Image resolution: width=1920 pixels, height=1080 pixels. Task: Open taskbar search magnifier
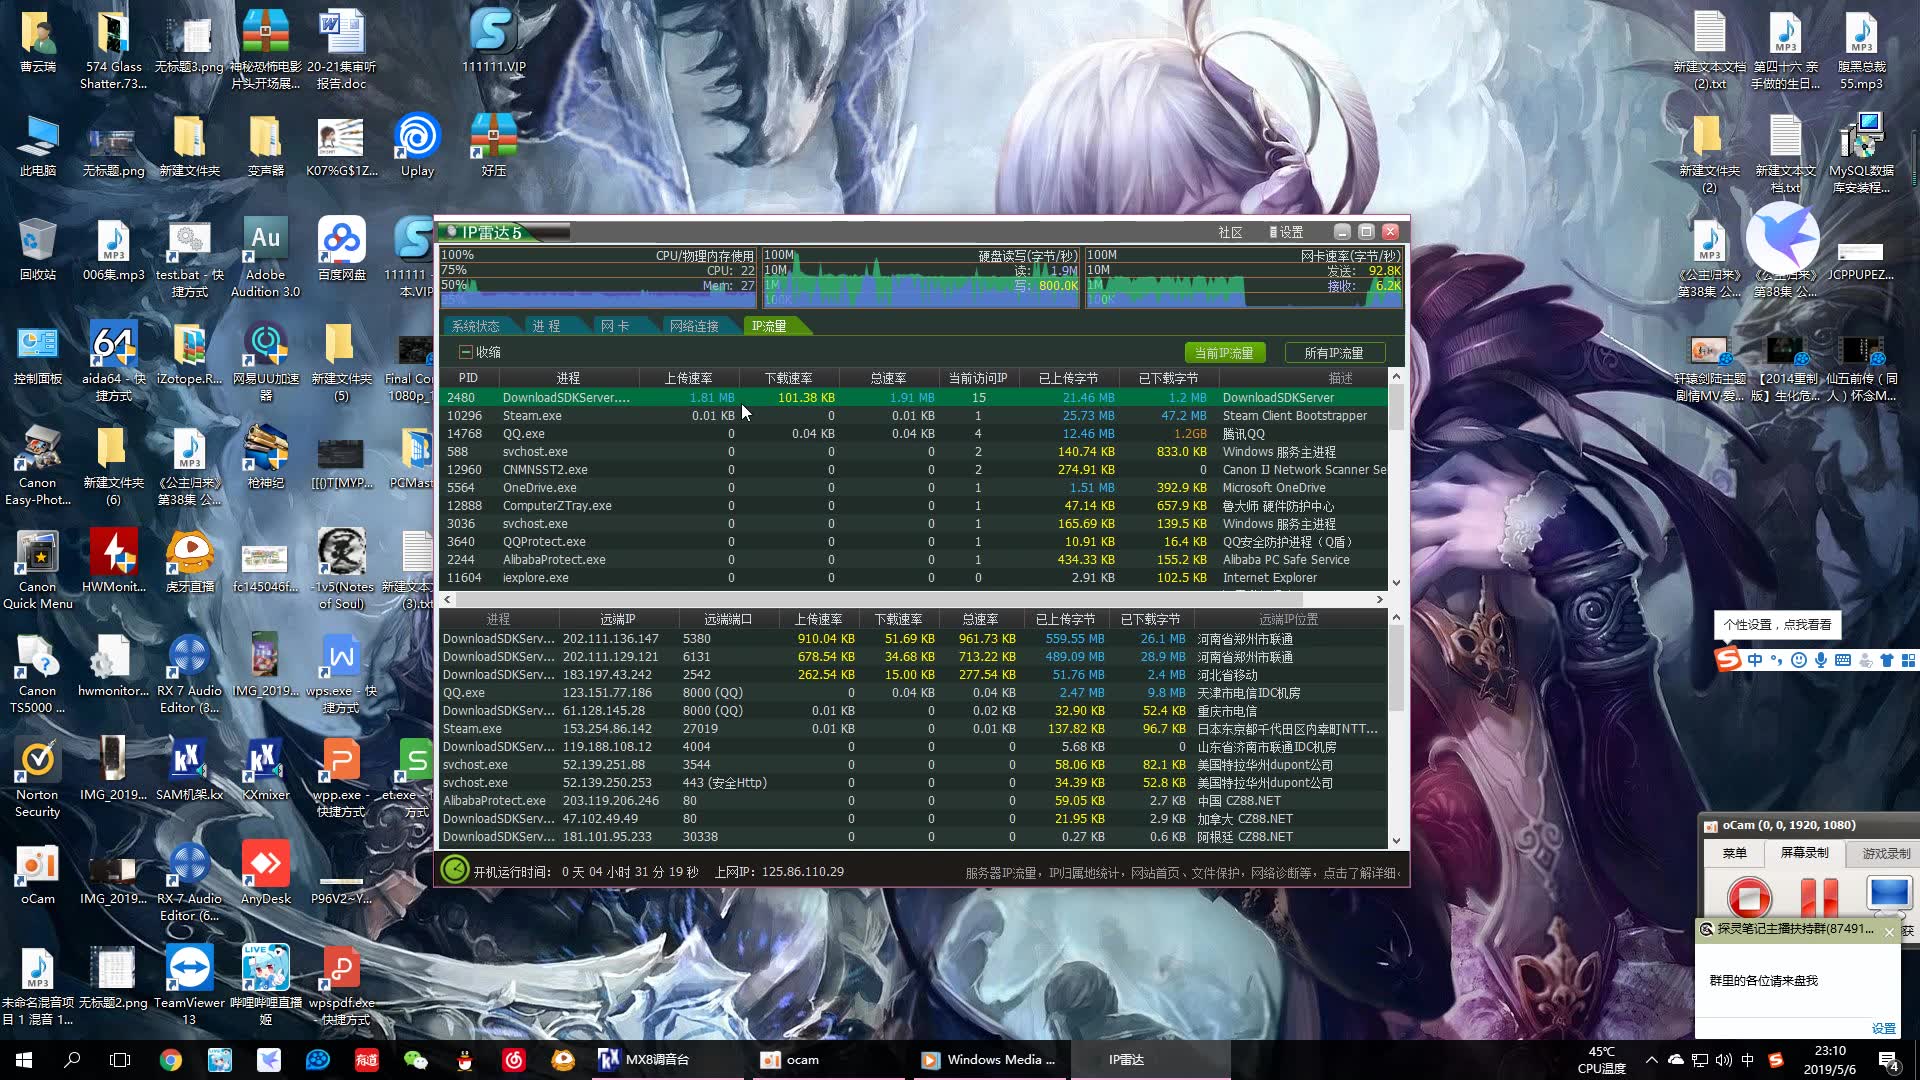(x=72, y=1060)
